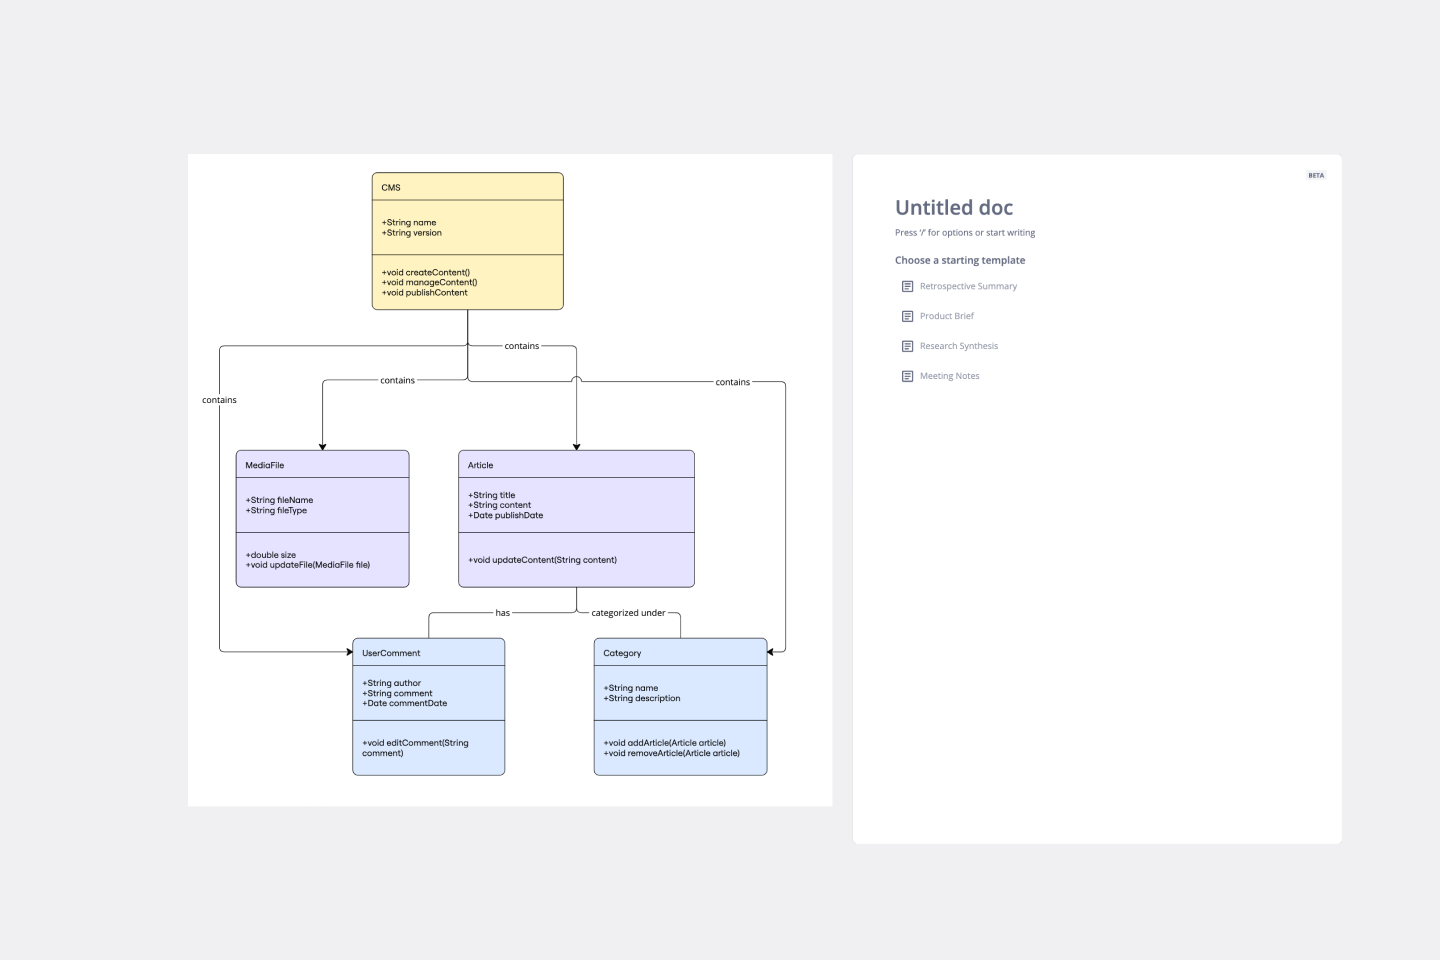Click the 'Press / for options' writing area
The image size is (1440, 960).
click(965, 232)
